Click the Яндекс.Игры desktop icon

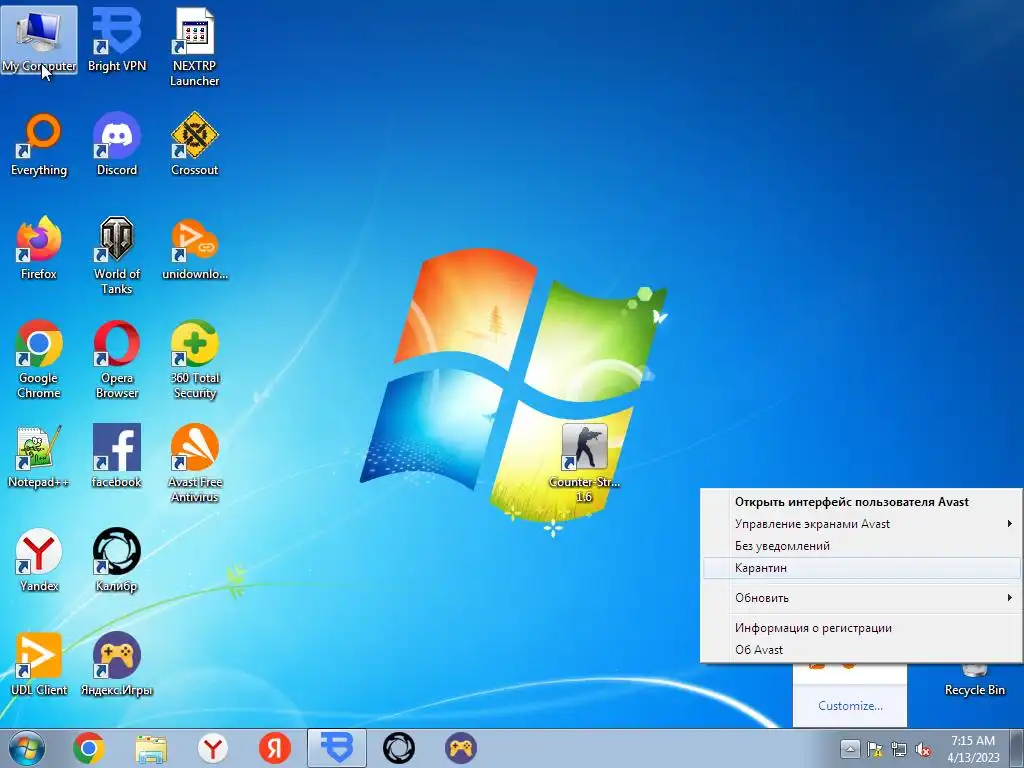coord(117,664)
